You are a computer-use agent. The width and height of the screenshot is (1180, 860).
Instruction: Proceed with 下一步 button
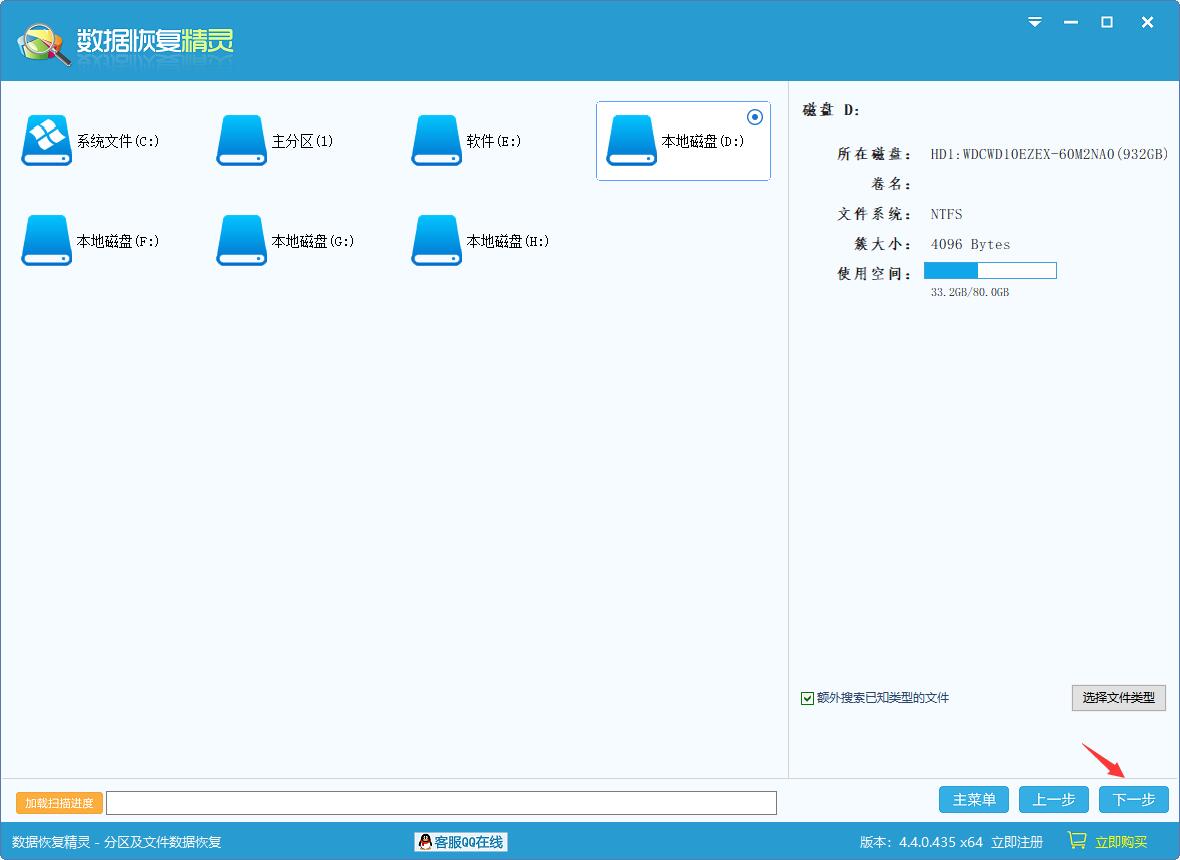point(1133,800)
